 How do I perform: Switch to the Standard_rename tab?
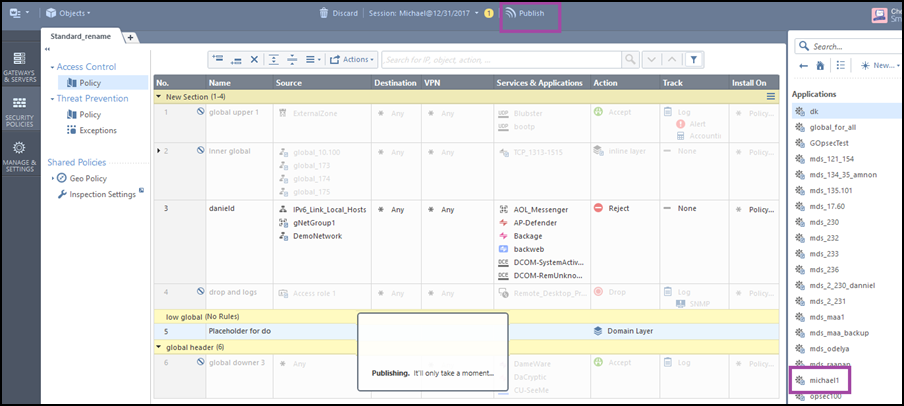pyautogui.click(x=83, y=36)
